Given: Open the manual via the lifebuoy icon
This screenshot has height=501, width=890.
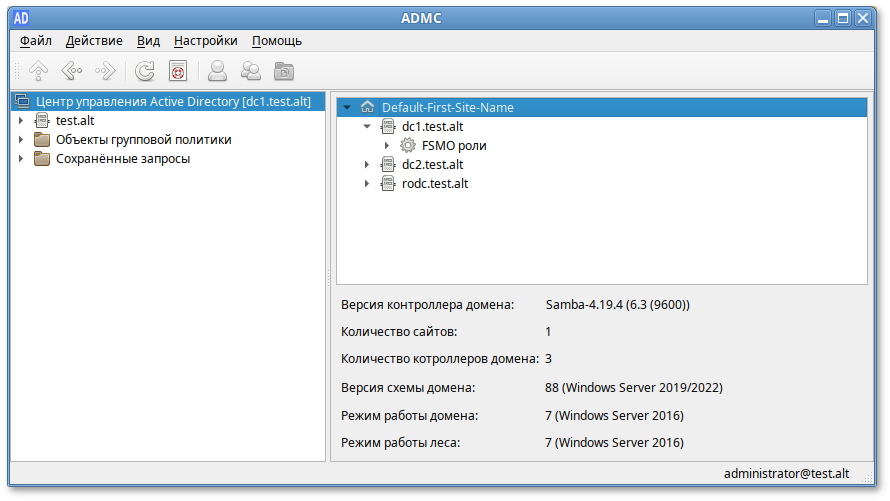Looking at the screenshot, I should coord(178,71).
